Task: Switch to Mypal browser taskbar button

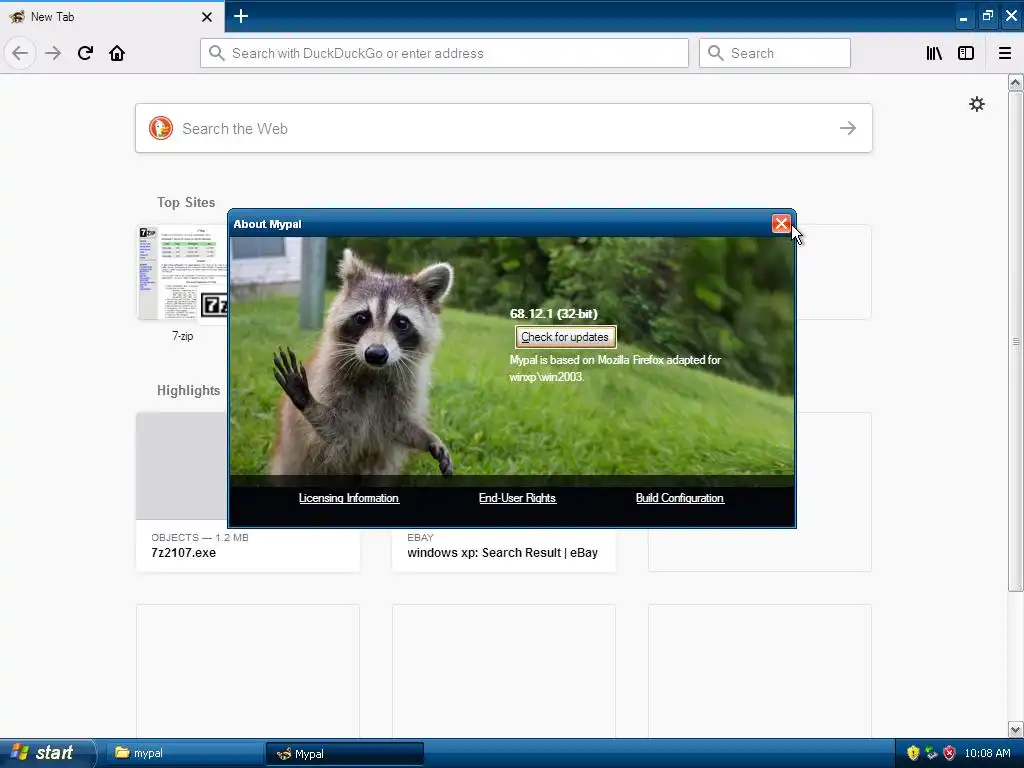Action: click(x=344, y=754)
